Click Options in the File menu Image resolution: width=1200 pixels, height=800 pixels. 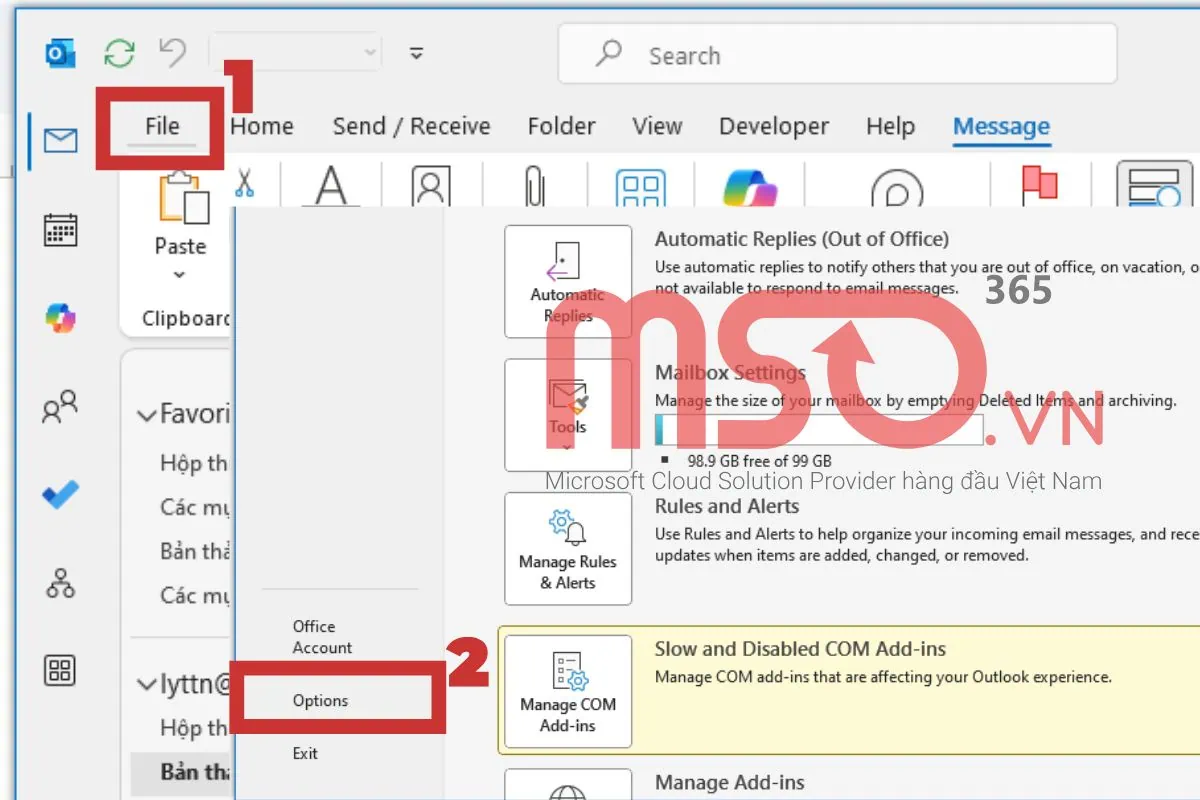pyautogui.click(x=320, y=700)
